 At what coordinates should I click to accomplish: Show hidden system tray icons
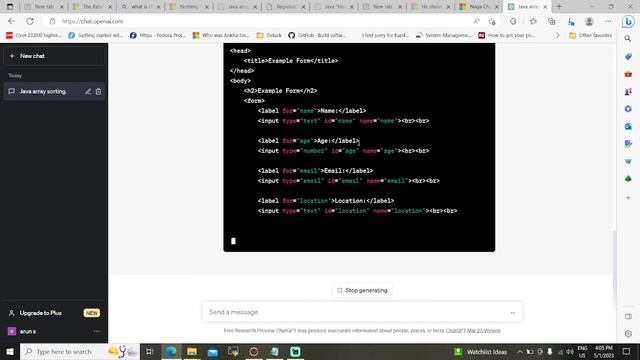click(x=520, y=351)
